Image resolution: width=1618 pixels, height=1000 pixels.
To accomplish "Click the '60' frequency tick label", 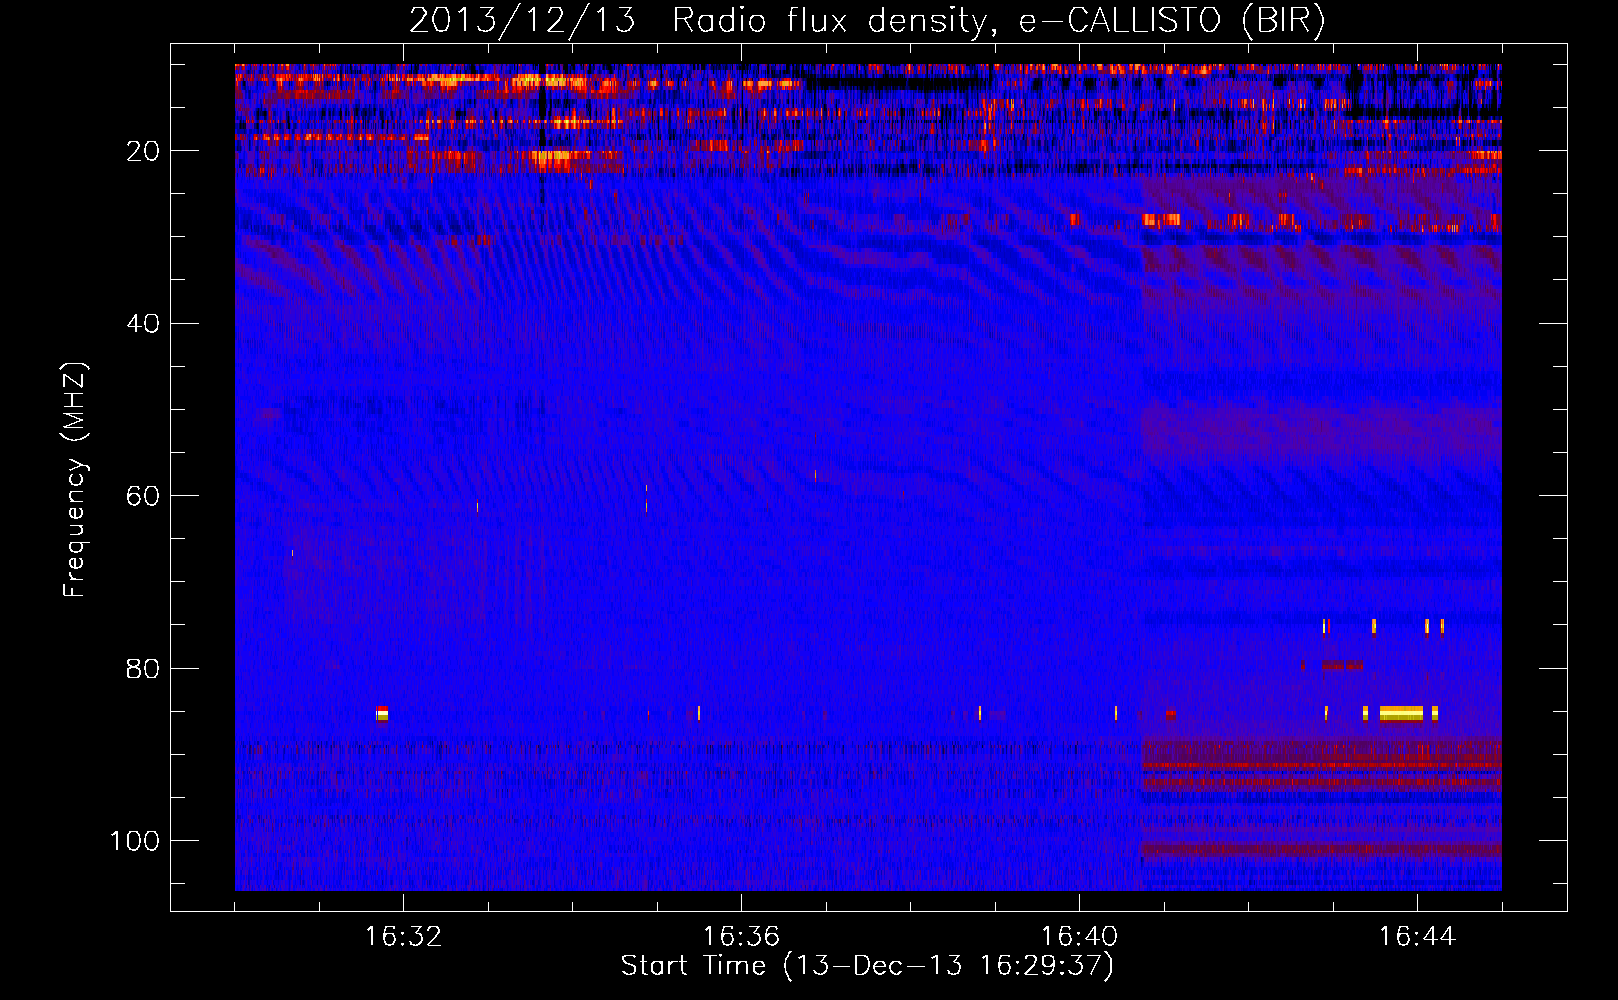I will [144, 496].
